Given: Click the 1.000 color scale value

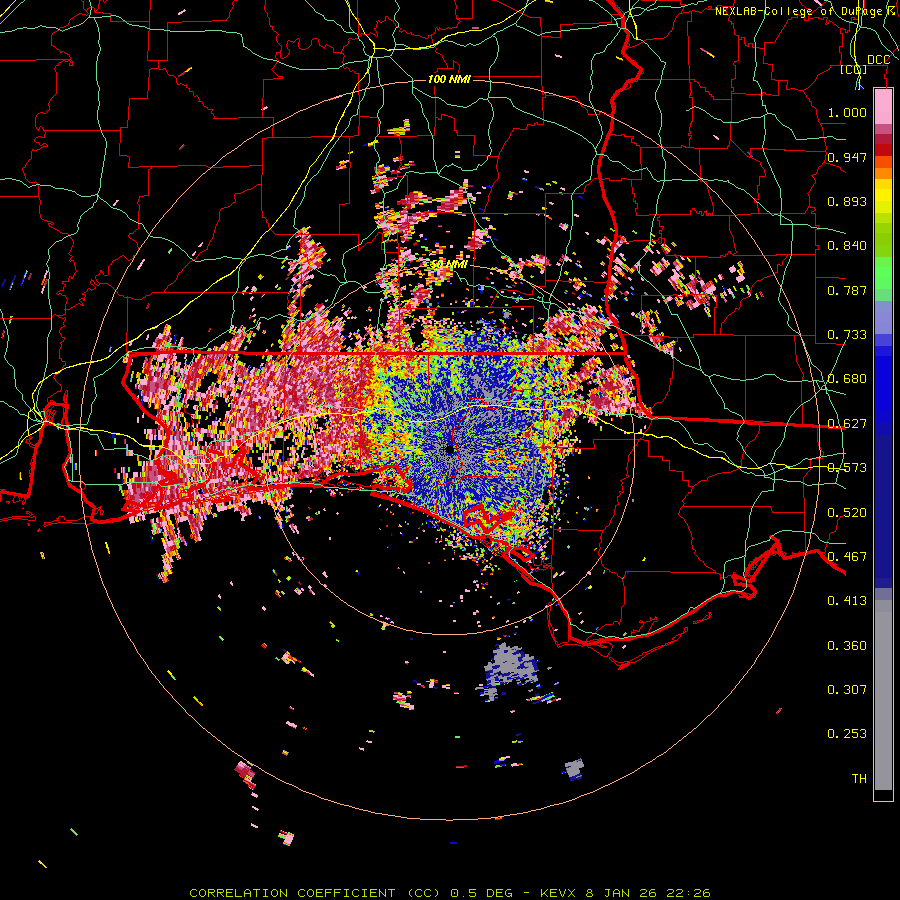Looking at the screenshot, I should click(847, 112).
